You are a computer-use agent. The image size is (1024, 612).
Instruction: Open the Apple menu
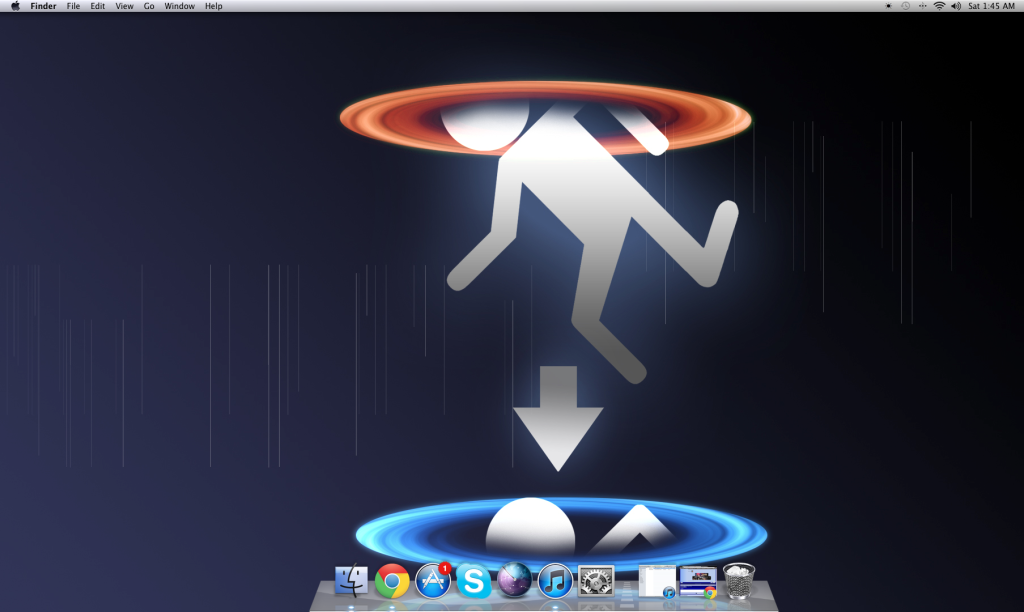coord(15,6)
